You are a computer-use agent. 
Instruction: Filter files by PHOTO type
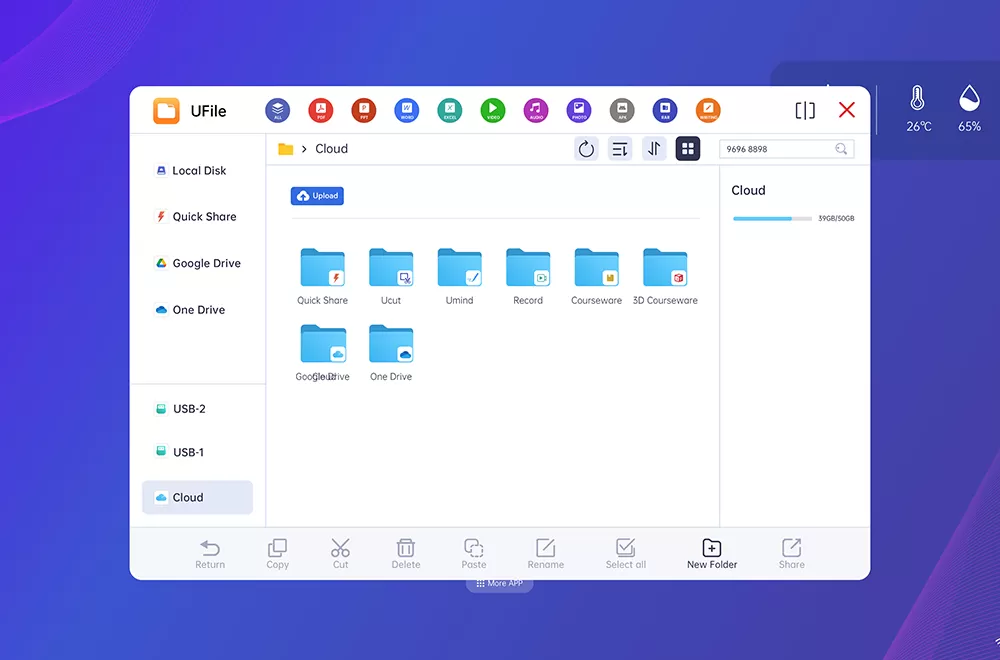coord(579,110)
